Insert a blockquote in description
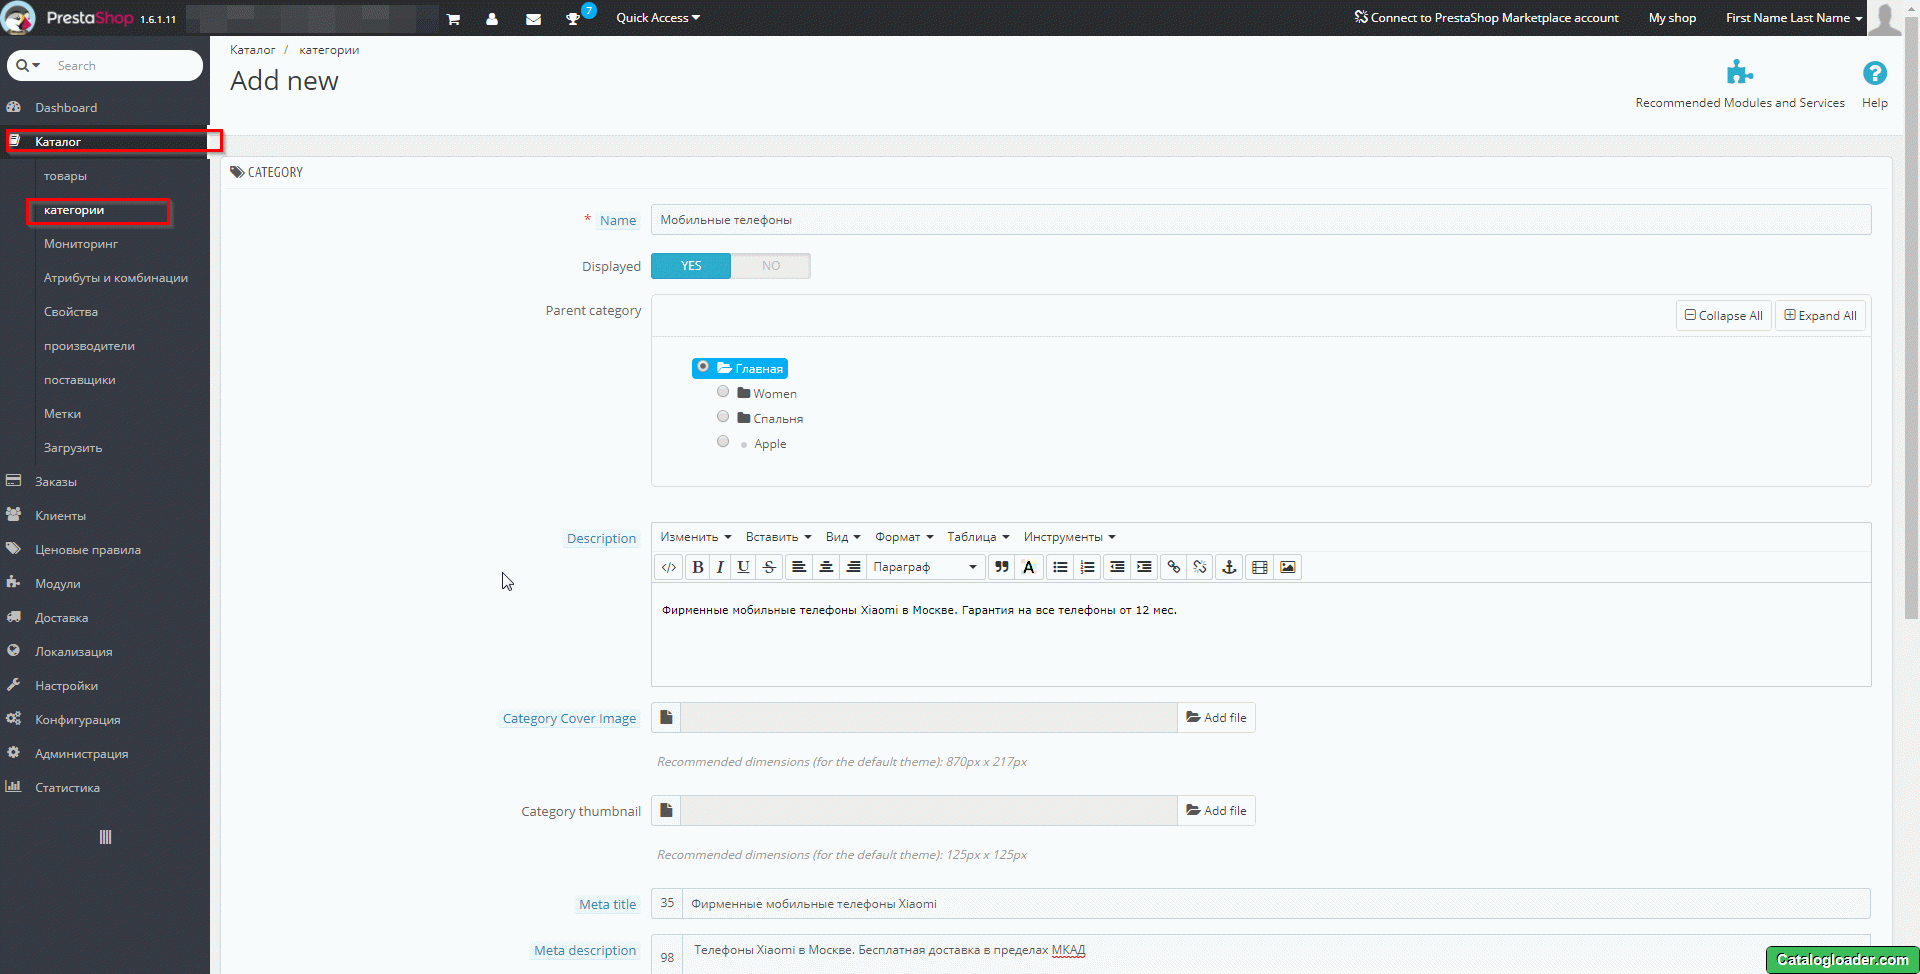The height and width of the screenshot is (974, 1920). tap(1002, 567)
